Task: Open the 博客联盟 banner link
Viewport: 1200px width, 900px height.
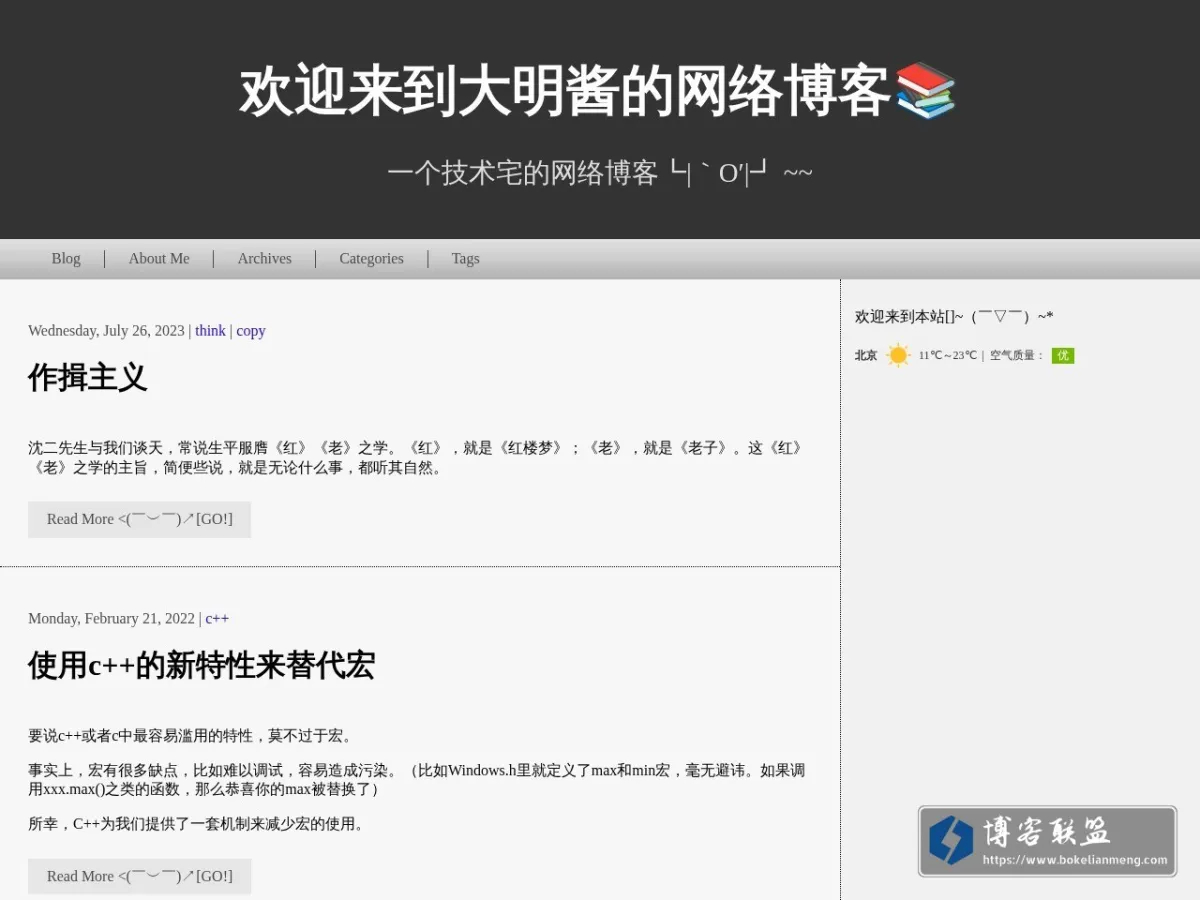Action: (x=1047, y=841)
